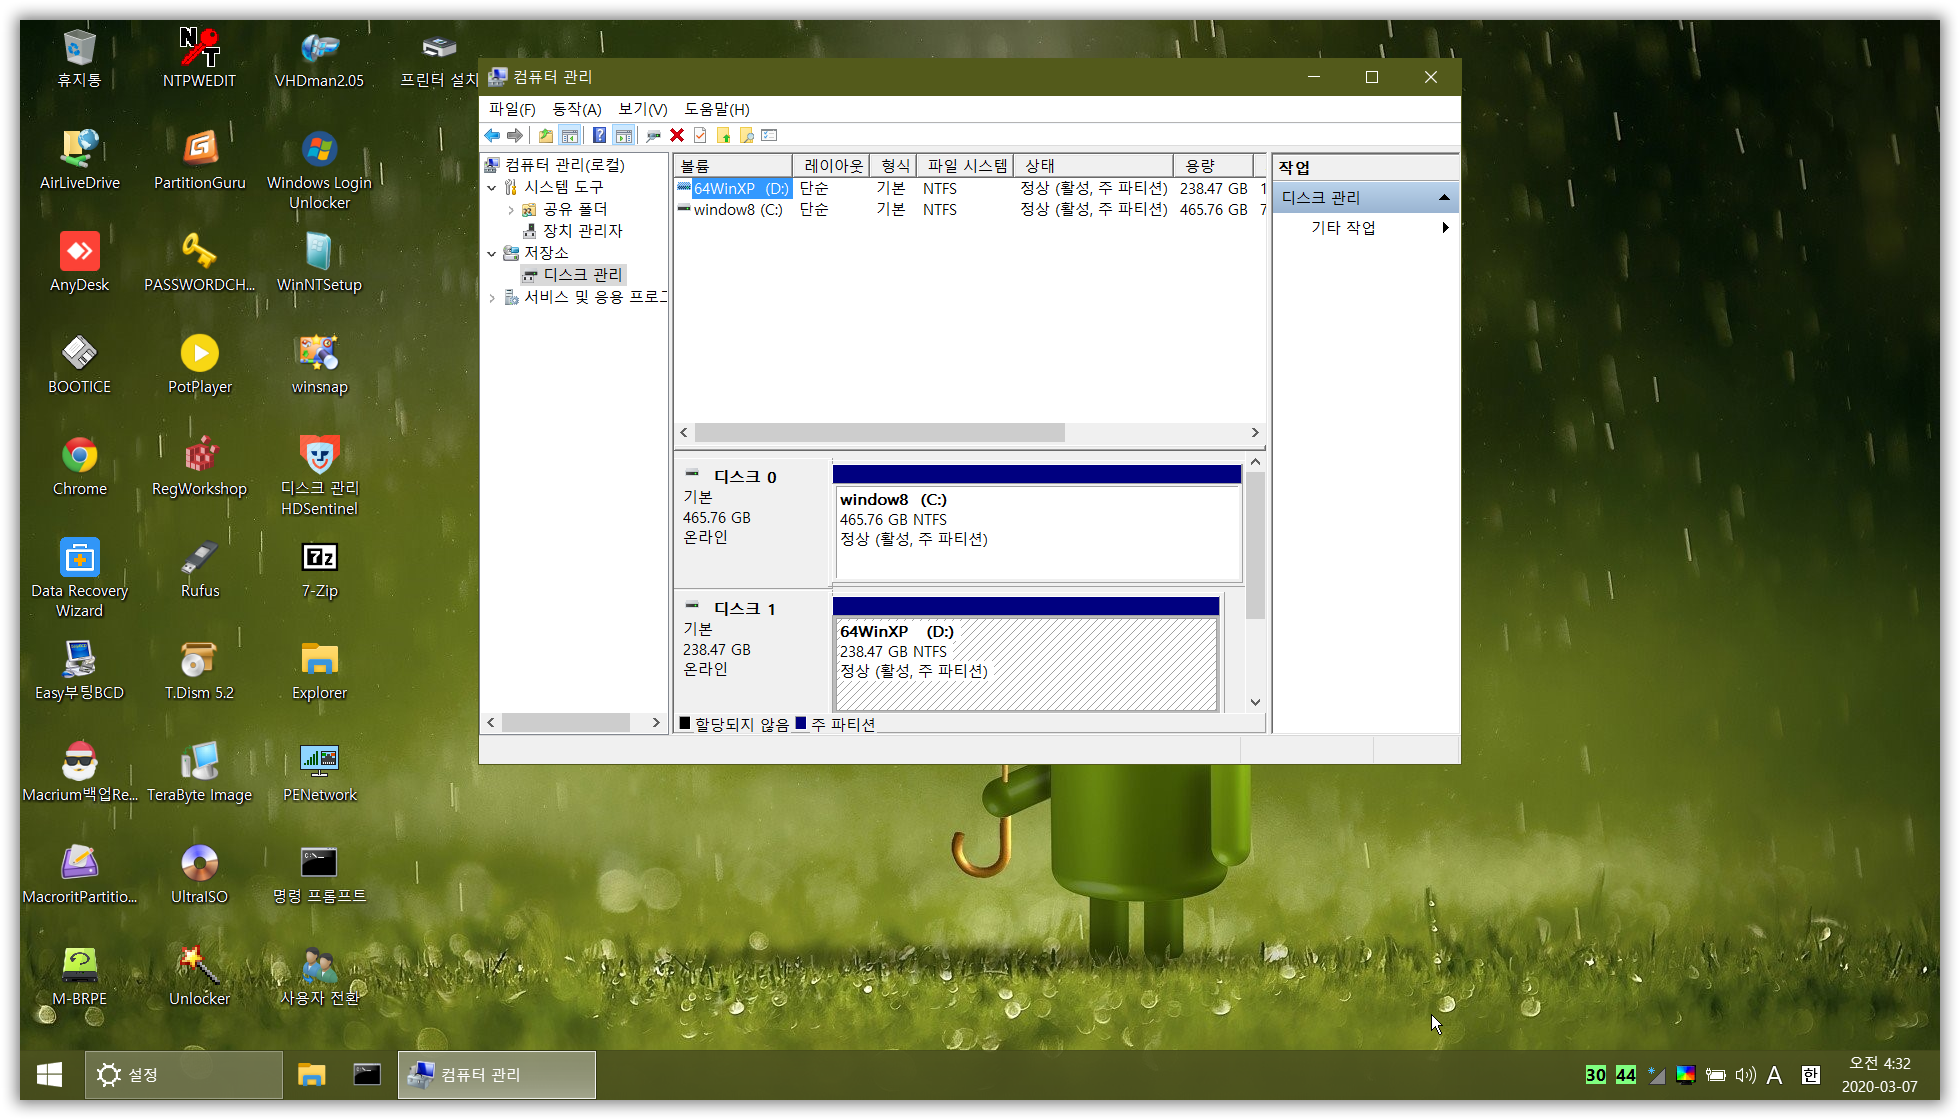Click the folder with magnifier icon
The image size is (1960, 1120).
tap(746, 135)
